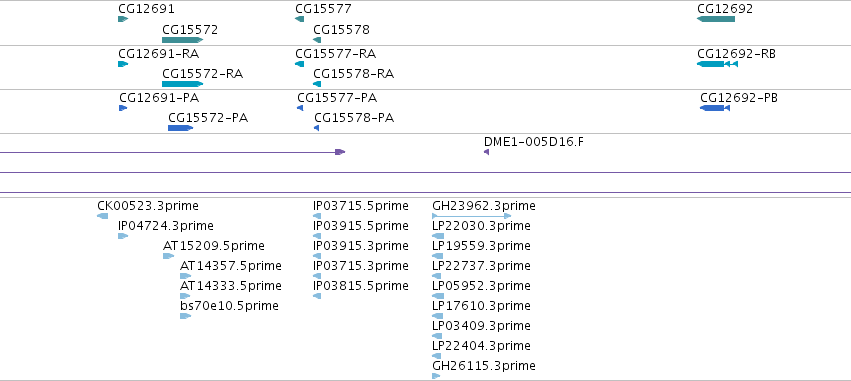
Task: Click the GH23962.3prime EST arrow line
Action: [x=472, y=216]
